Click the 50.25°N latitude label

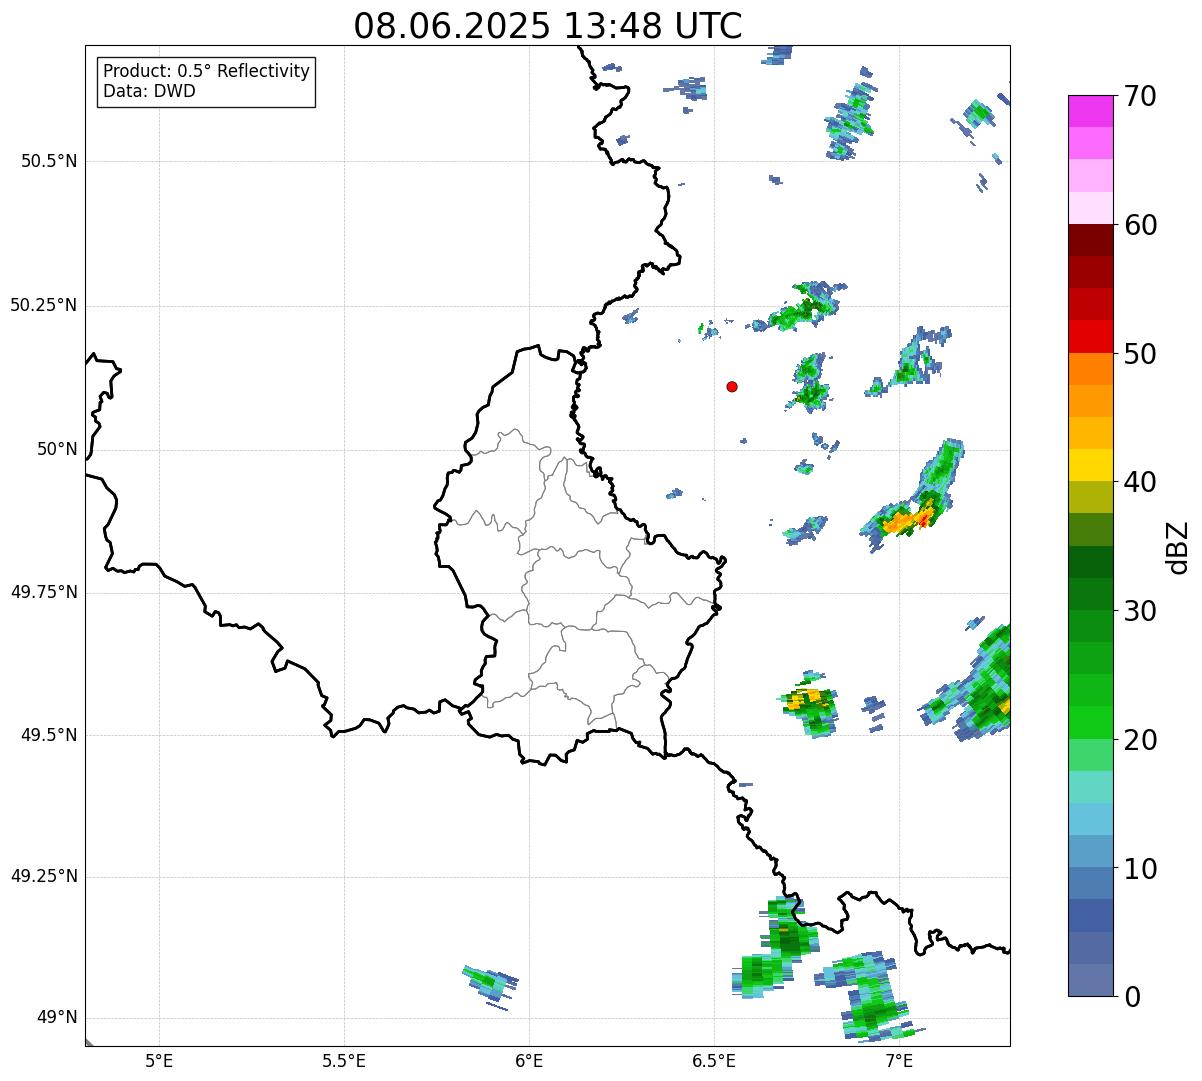44,306
